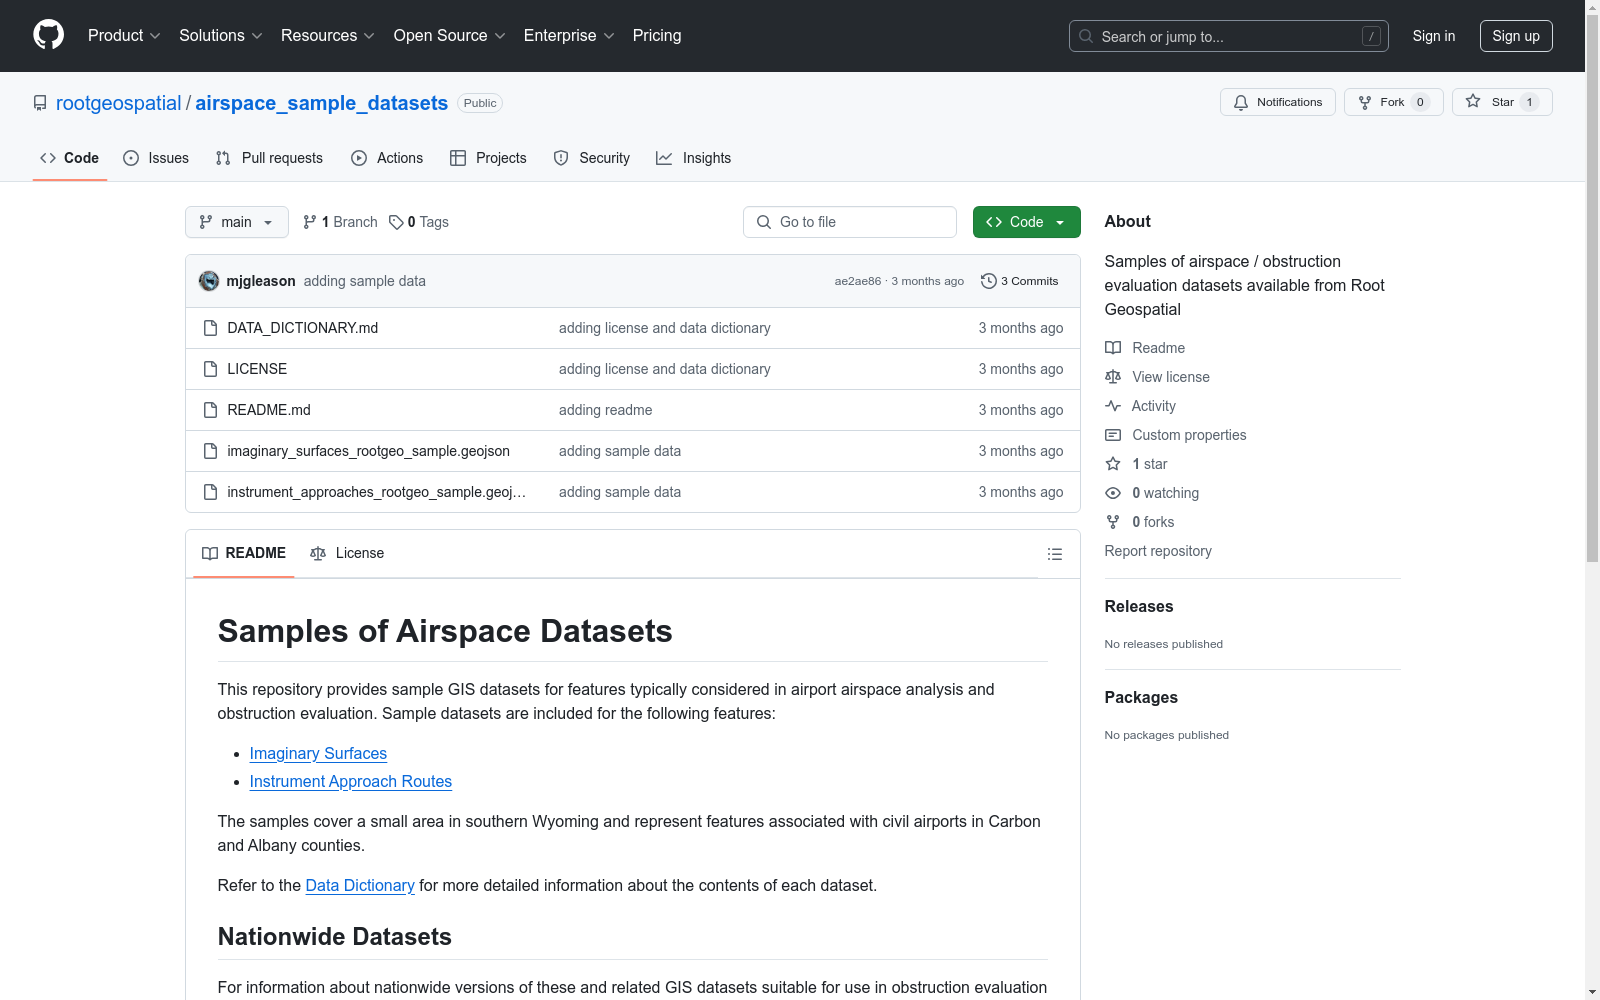This screenshot has width=1600, height=1000.
Task: Click the slash shortcut icon in the search box
Action: (1371, 36)
